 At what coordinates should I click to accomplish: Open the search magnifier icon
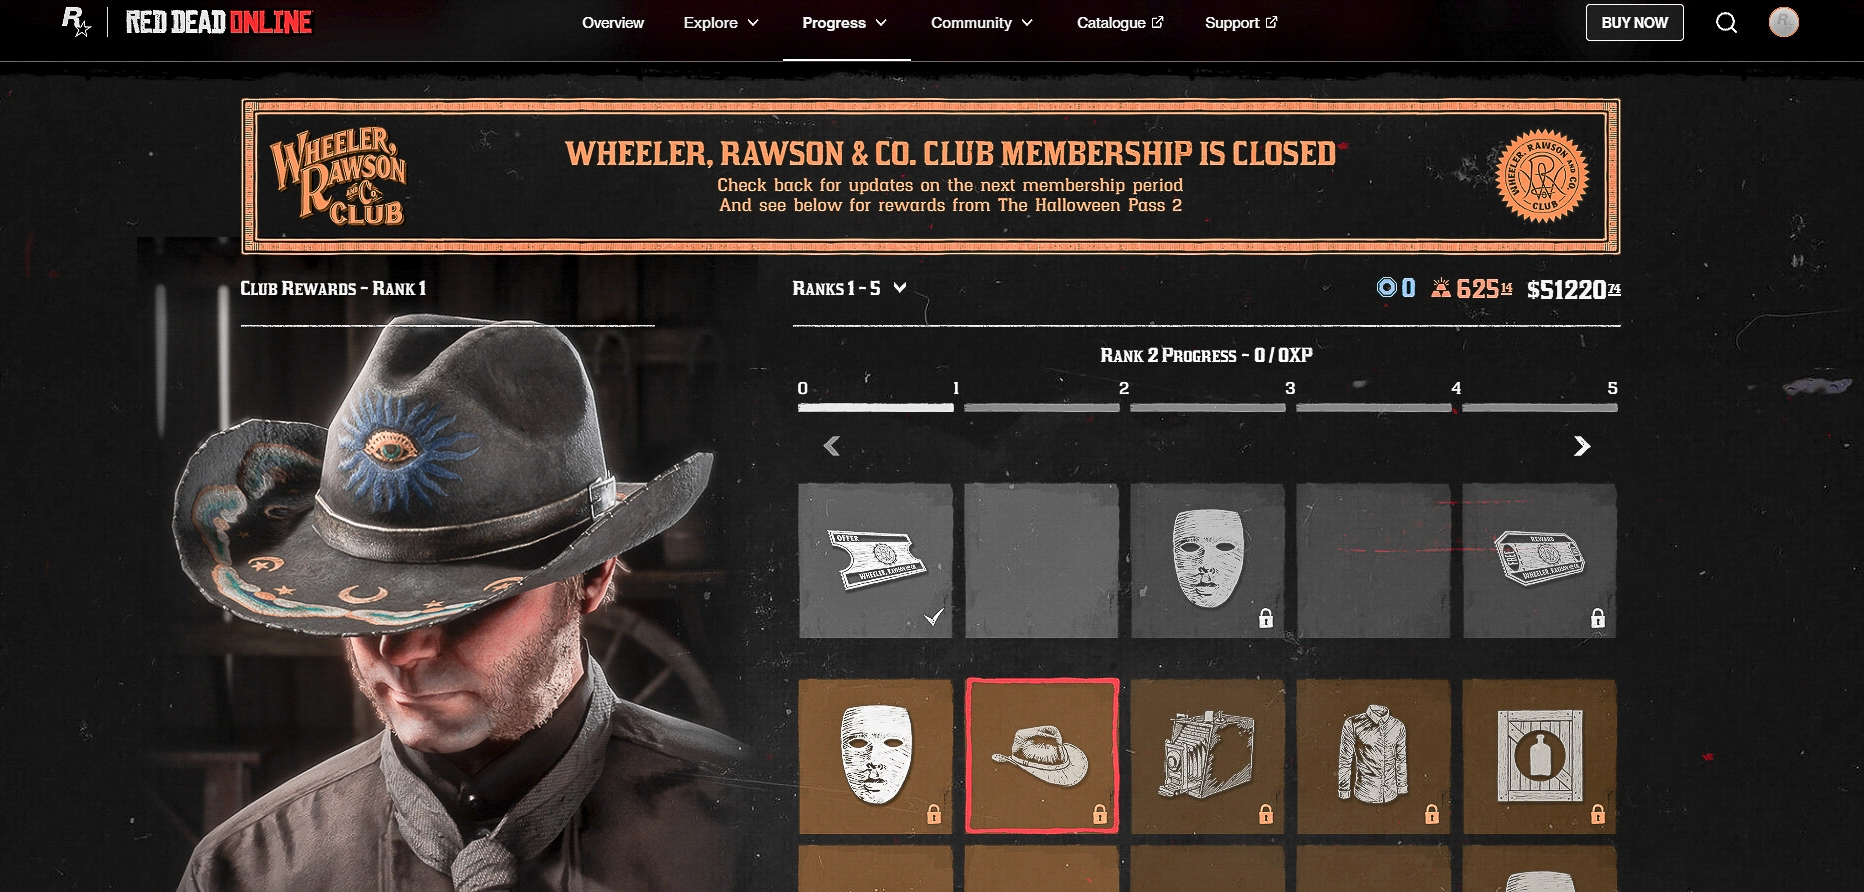pos(1726,23)
